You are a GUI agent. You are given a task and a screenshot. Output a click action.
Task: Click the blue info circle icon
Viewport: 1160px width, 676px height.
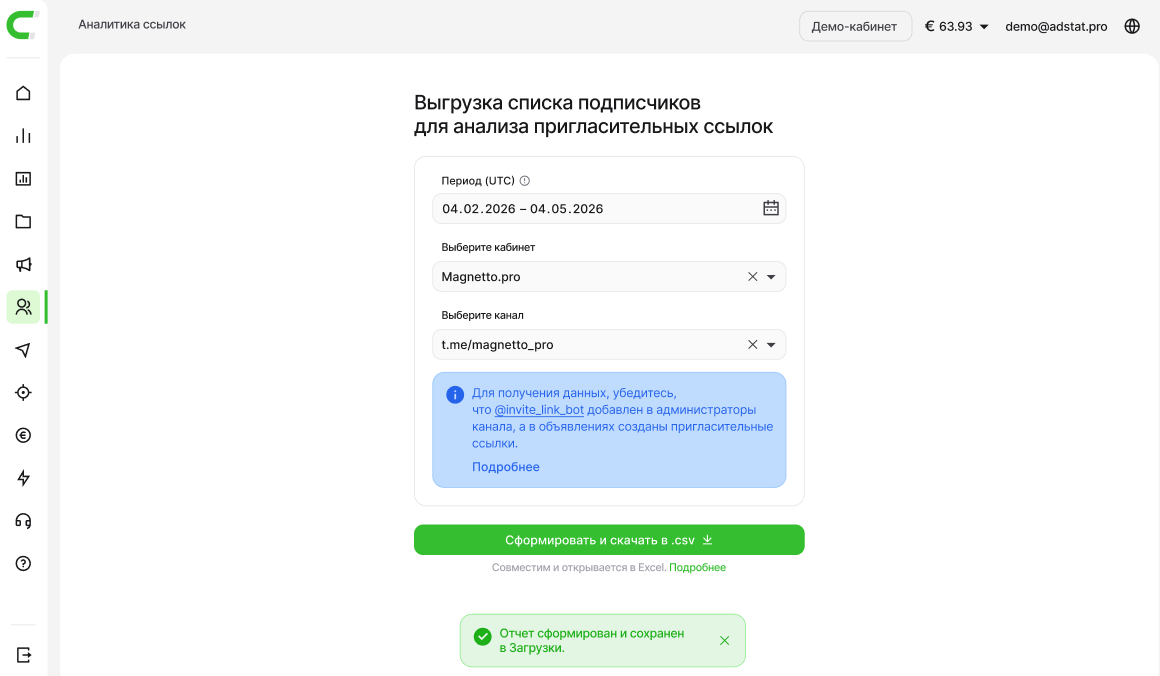click(x=455, y=395)
